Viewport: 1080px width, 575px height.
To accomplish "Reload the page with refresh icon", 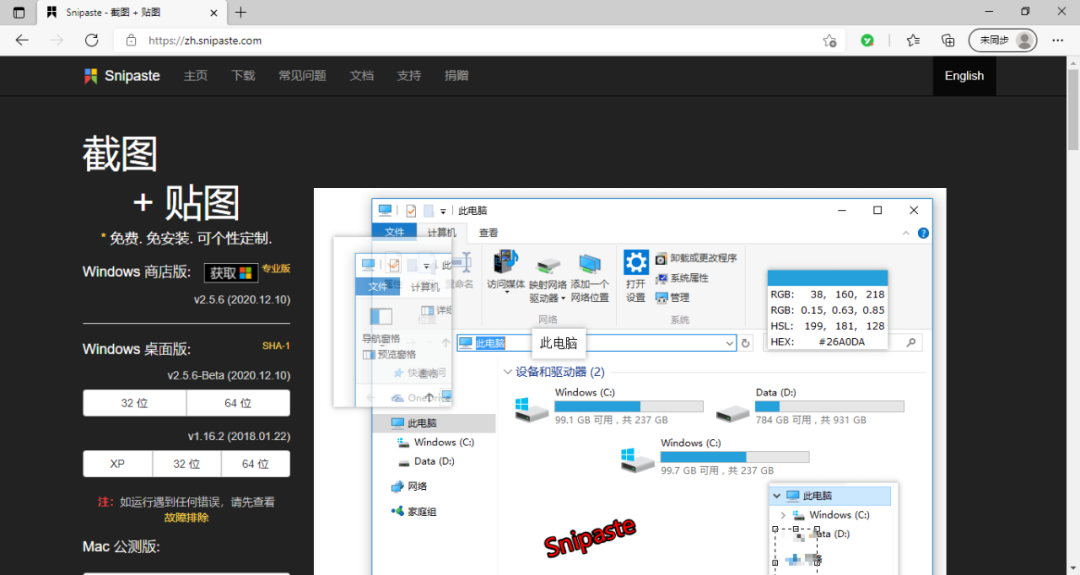I will click(91, 41).
